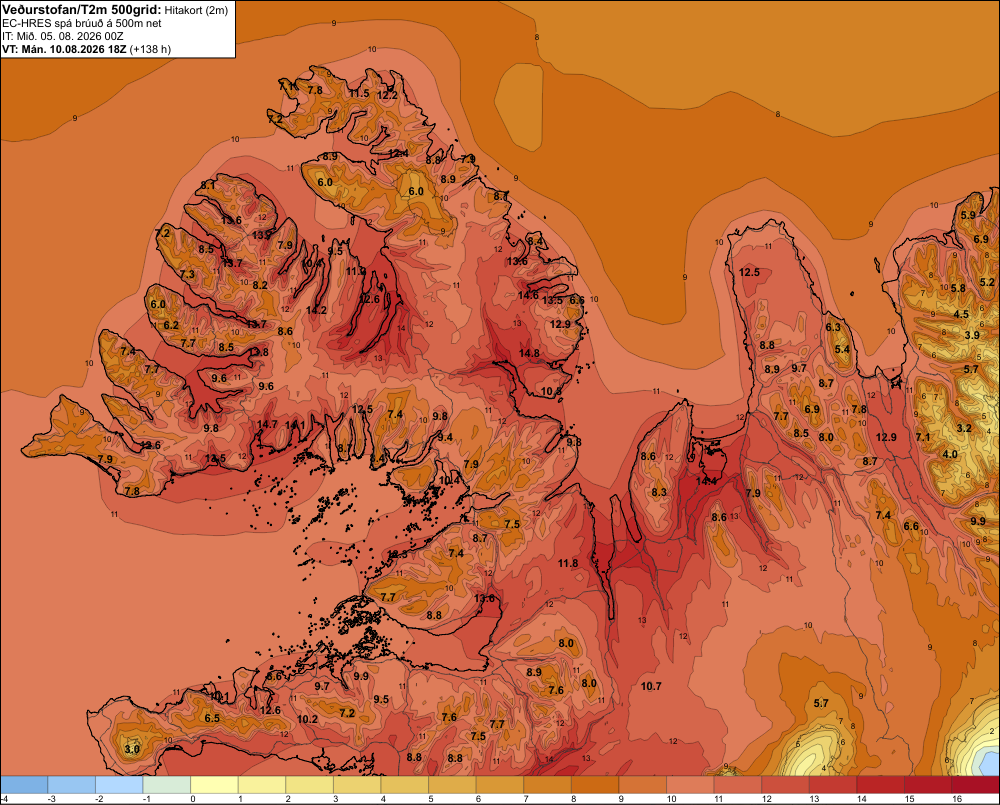Click the '6.5' temperature value on the map
The height and width of the screenshot is (805, 1000).
pos(212,718)
